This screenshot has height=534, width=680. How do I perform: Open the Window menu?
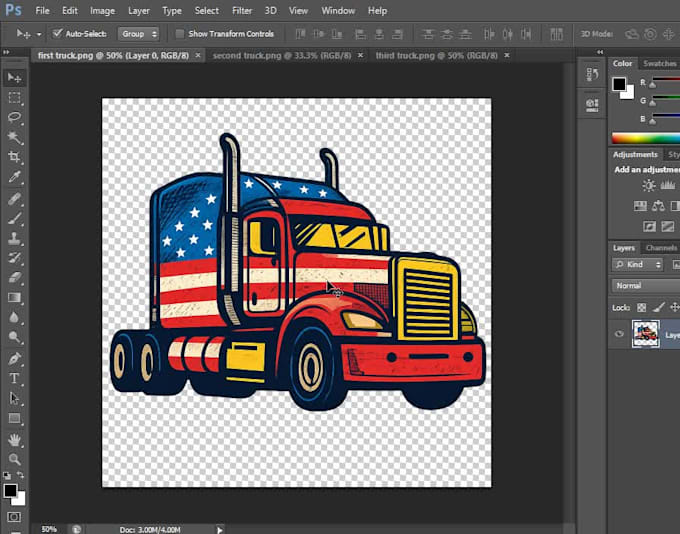click(x=338, y=11)
